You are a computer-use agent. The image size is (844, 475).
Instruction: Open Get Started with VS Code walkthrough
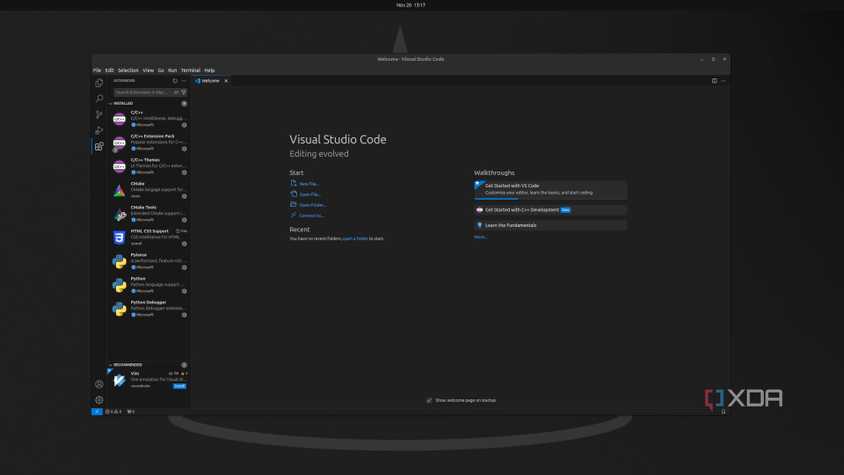(551, 190)
